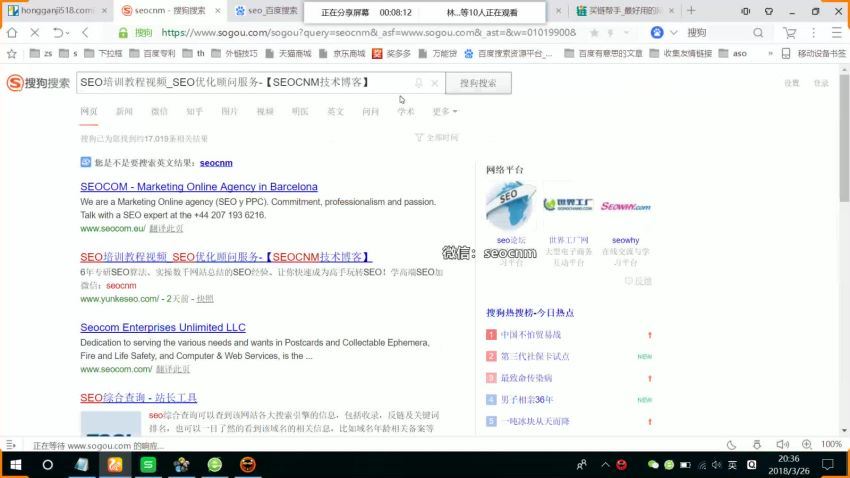The image size is (850, 478).
Task: Open the green S app on the taskbar
Action: click(148, 465)
